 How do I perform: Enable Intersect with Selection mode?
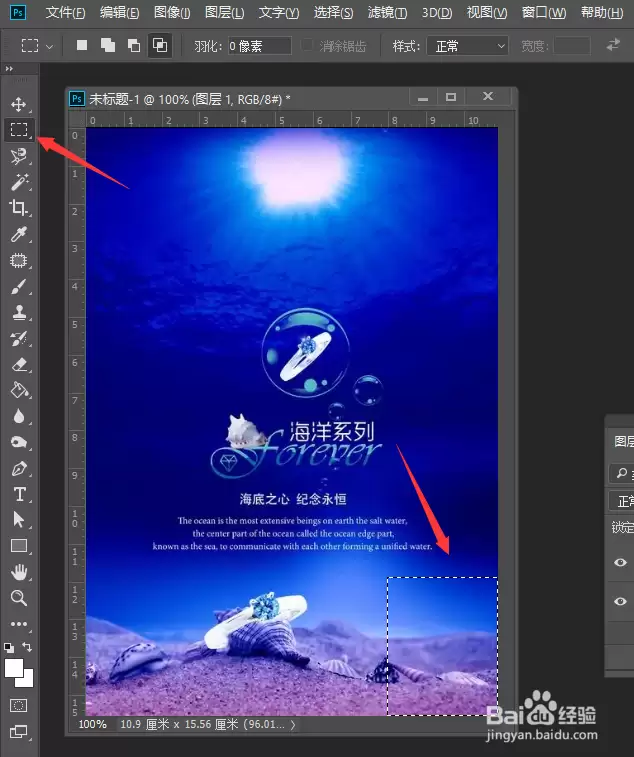[x=160, y=45]
